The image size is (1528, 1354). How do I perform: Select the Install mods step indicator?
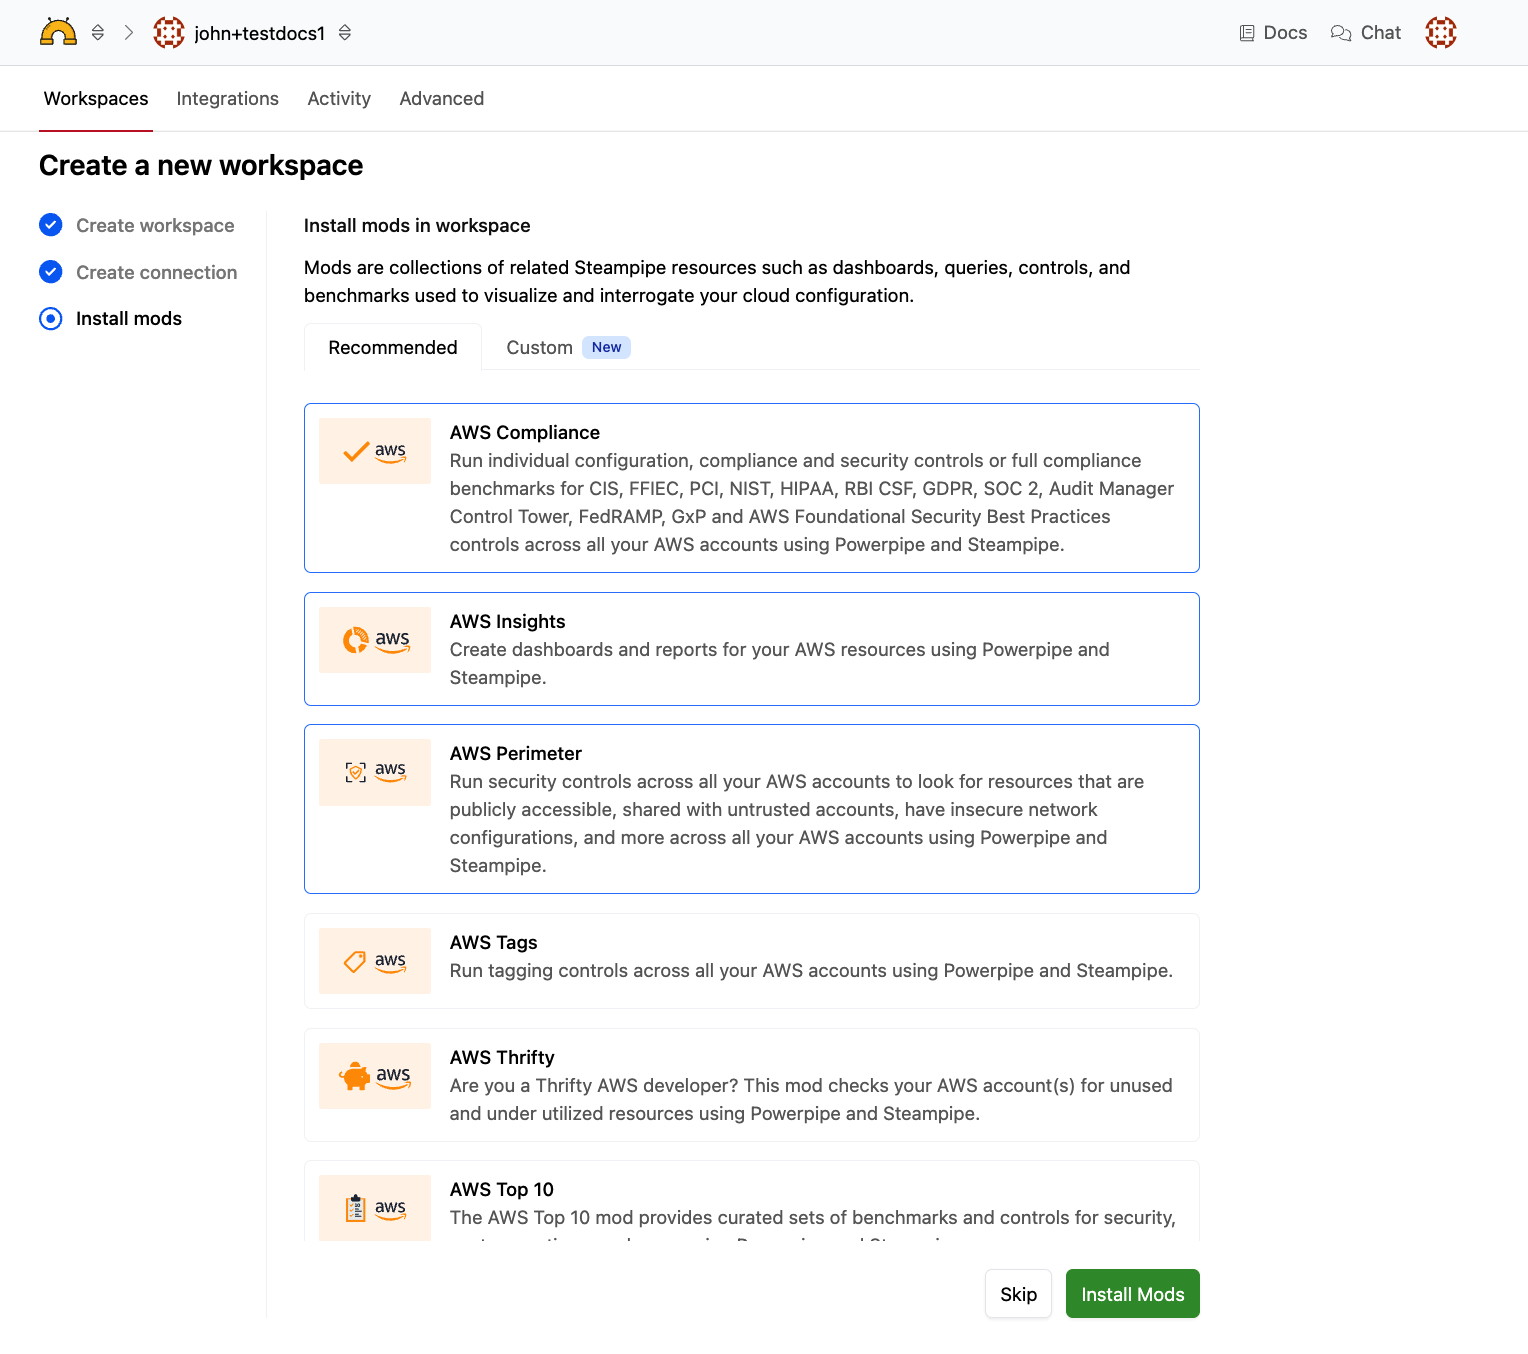51,319
